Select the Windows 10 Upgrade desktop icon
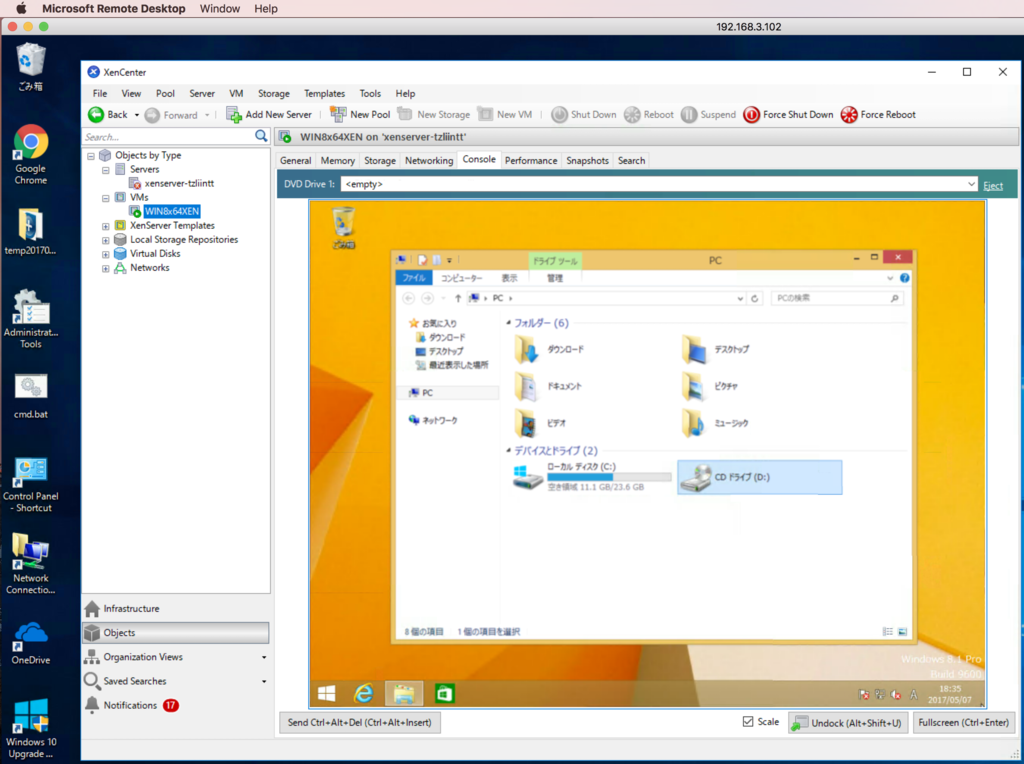Image resolution: width=1024 pixels, height=764 pixels. [31, 728]
